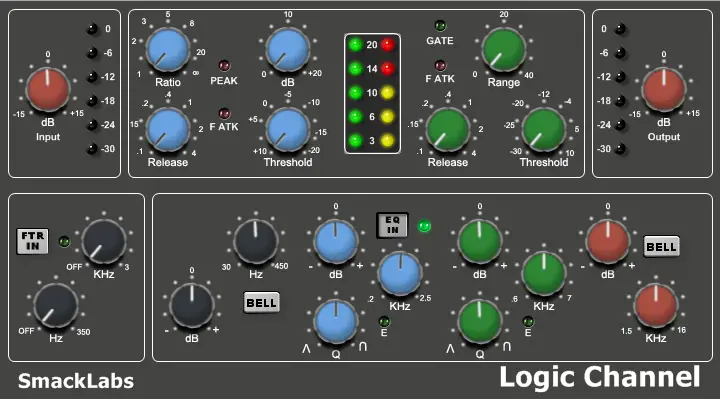Screen dimensions: 720x399
Task: Click the blue compressor Release knob
Action: [168, 130]
